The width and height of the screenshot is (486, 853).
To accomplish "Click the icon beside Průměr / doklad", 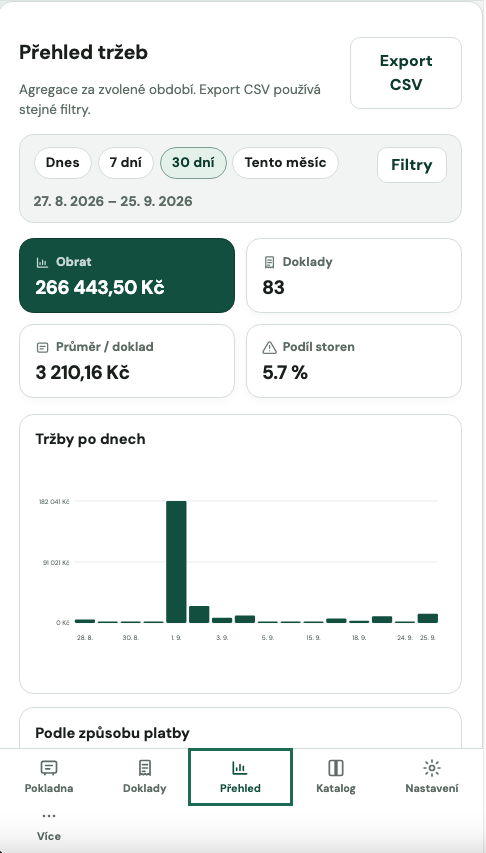I will 42,347.
